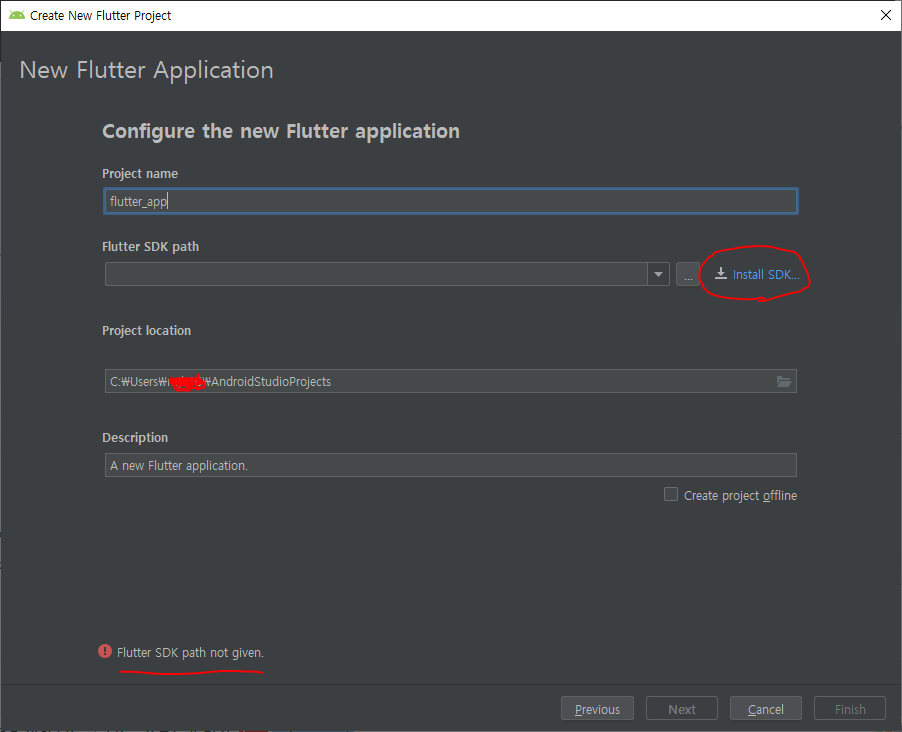
Task: Click the 'Project location' label
Action: 147,331
